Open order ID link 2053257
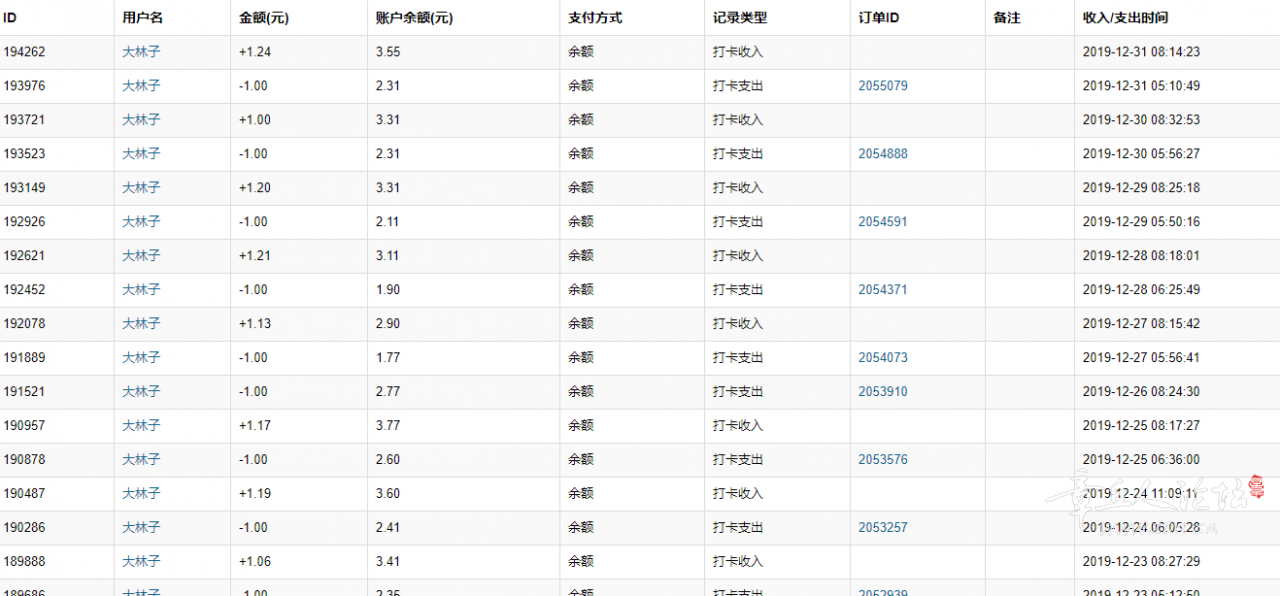Screen dimensions: 1280x596 (x=883, y=528)
